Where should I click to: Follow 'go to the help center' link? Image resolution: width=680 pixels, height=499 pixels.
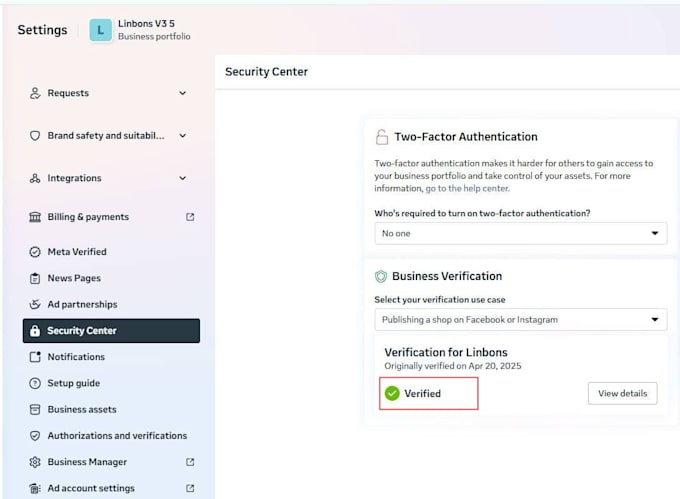468,189
